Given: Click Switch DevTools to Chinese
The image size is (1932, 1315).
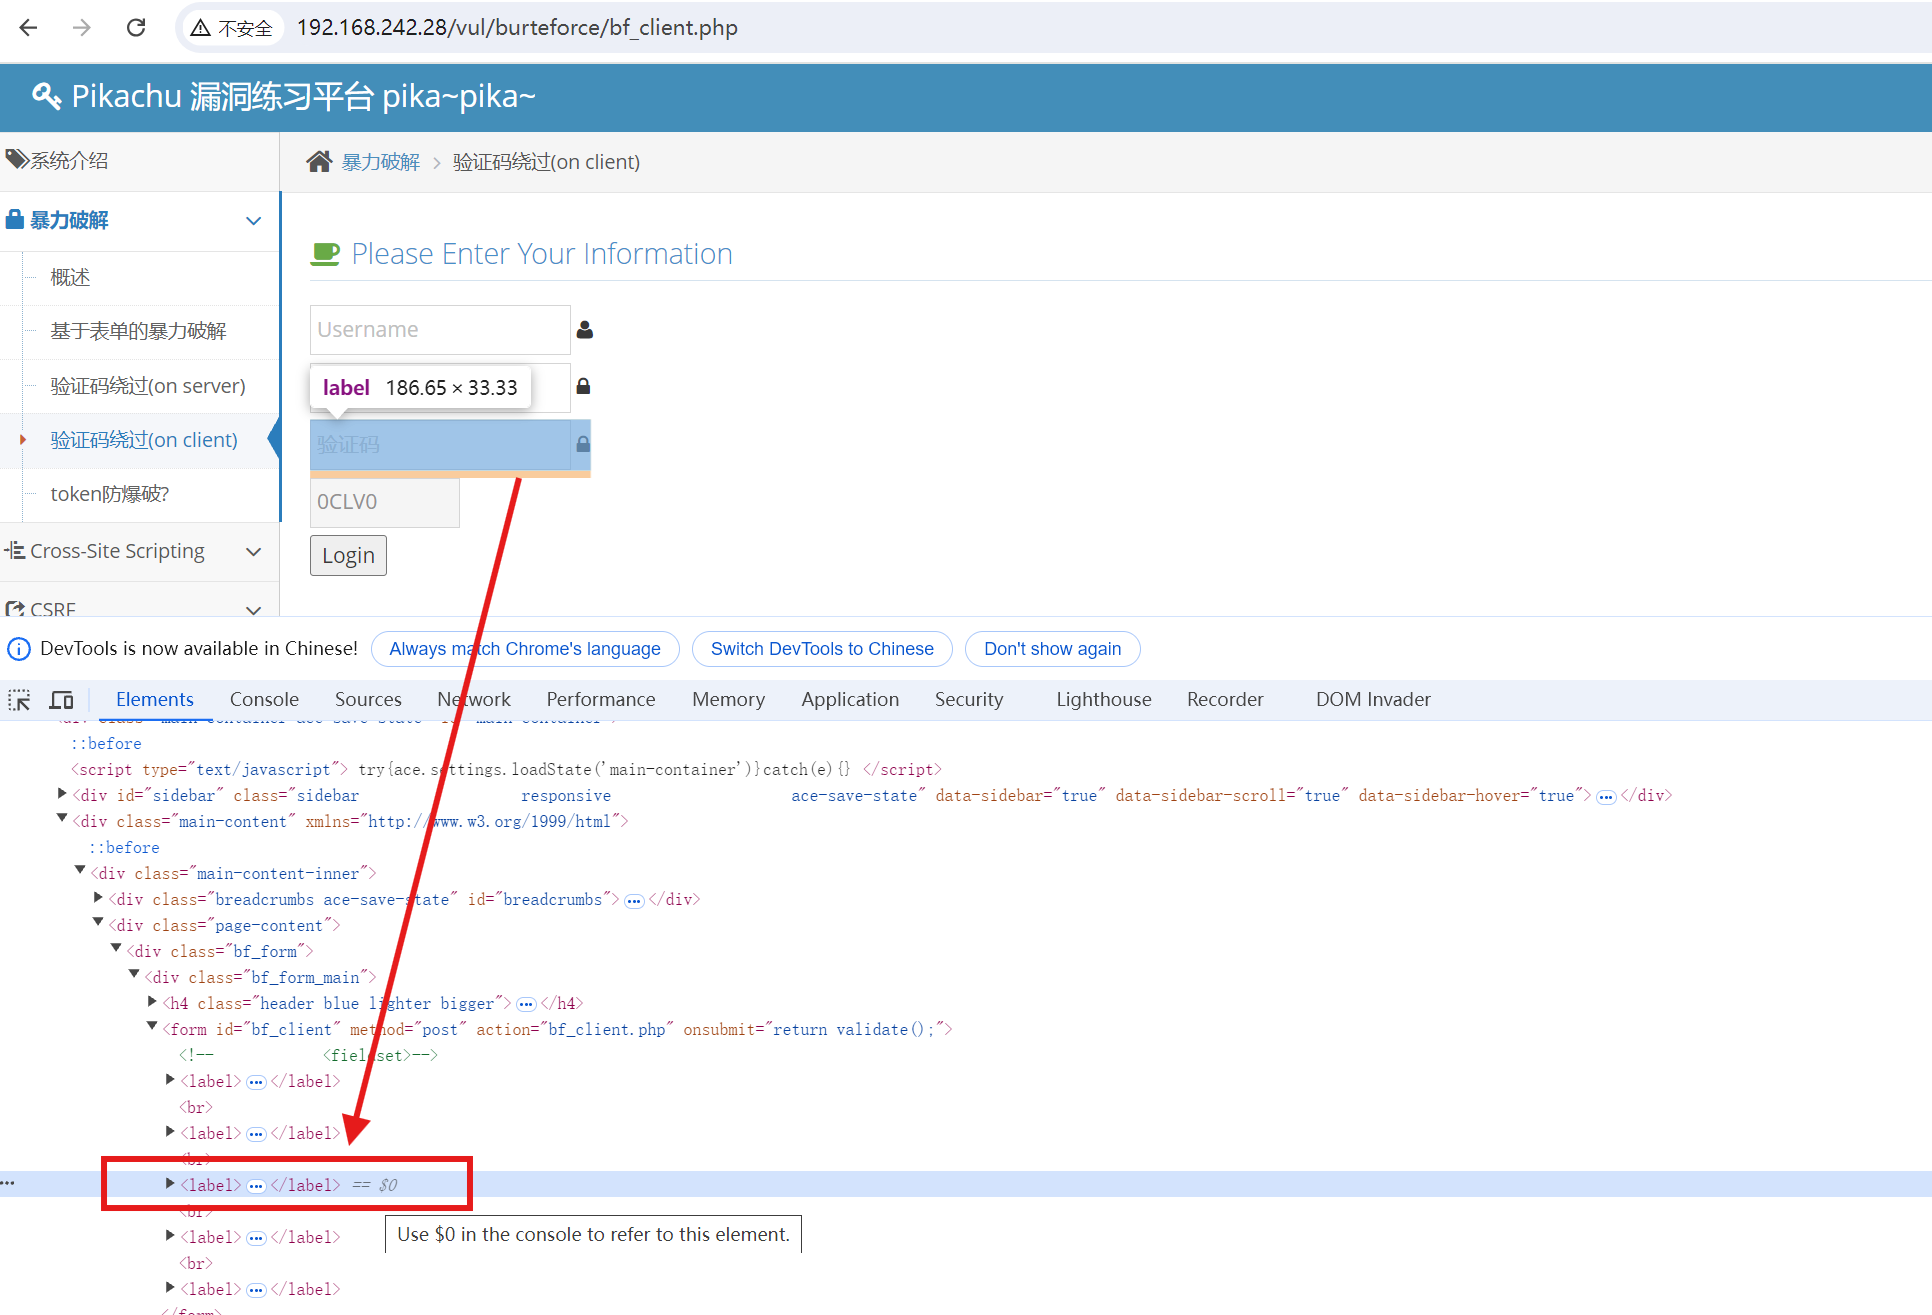Looking at the screenshot, I should [821, 649].
